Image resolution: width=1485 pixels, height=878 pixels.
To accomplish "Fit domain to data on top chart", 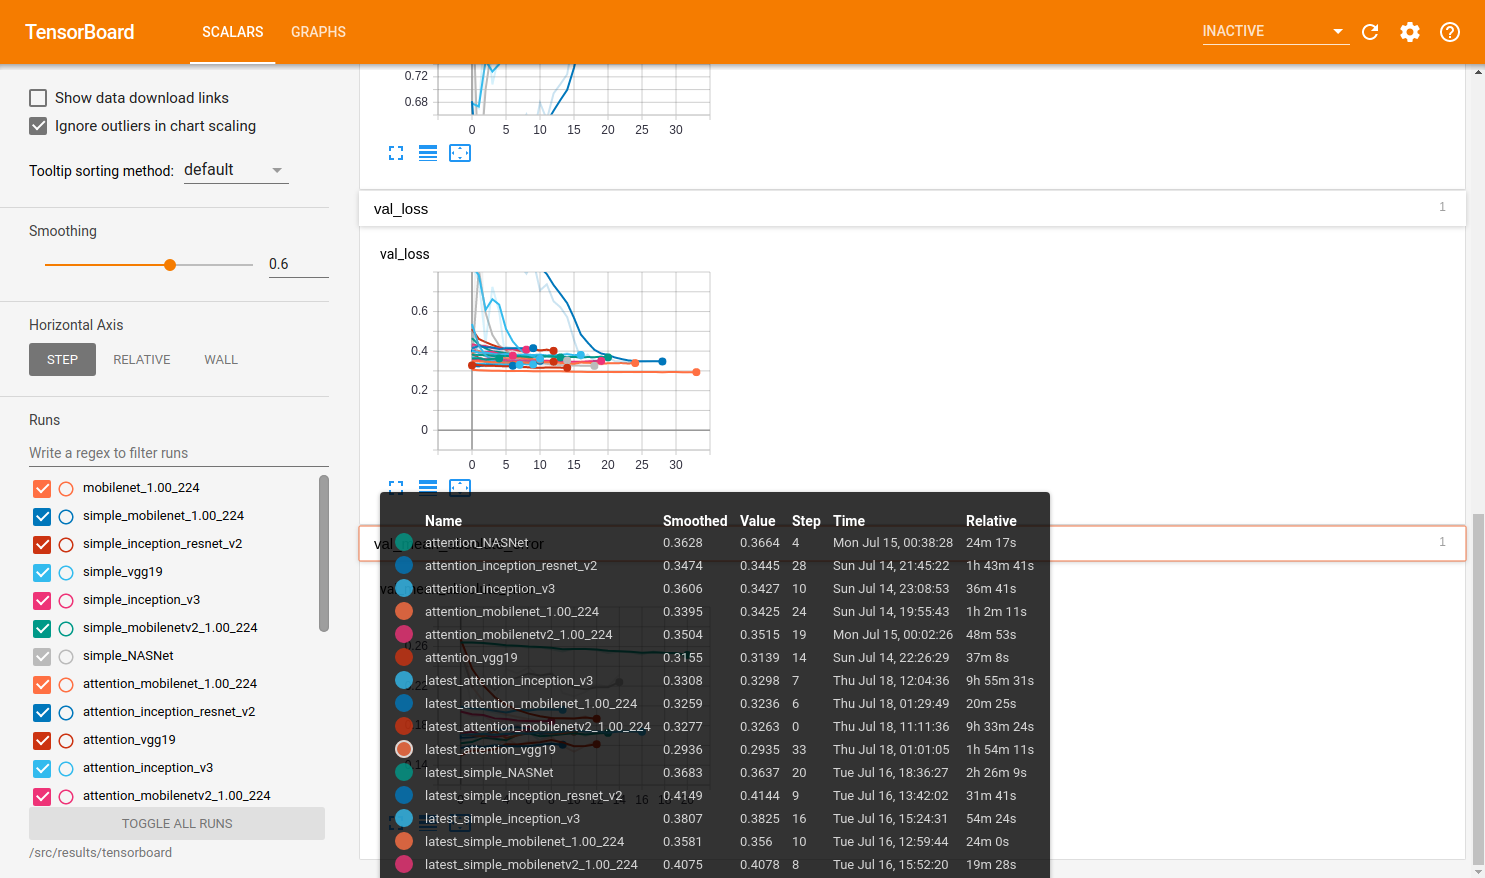I will [x=460, y=153].
